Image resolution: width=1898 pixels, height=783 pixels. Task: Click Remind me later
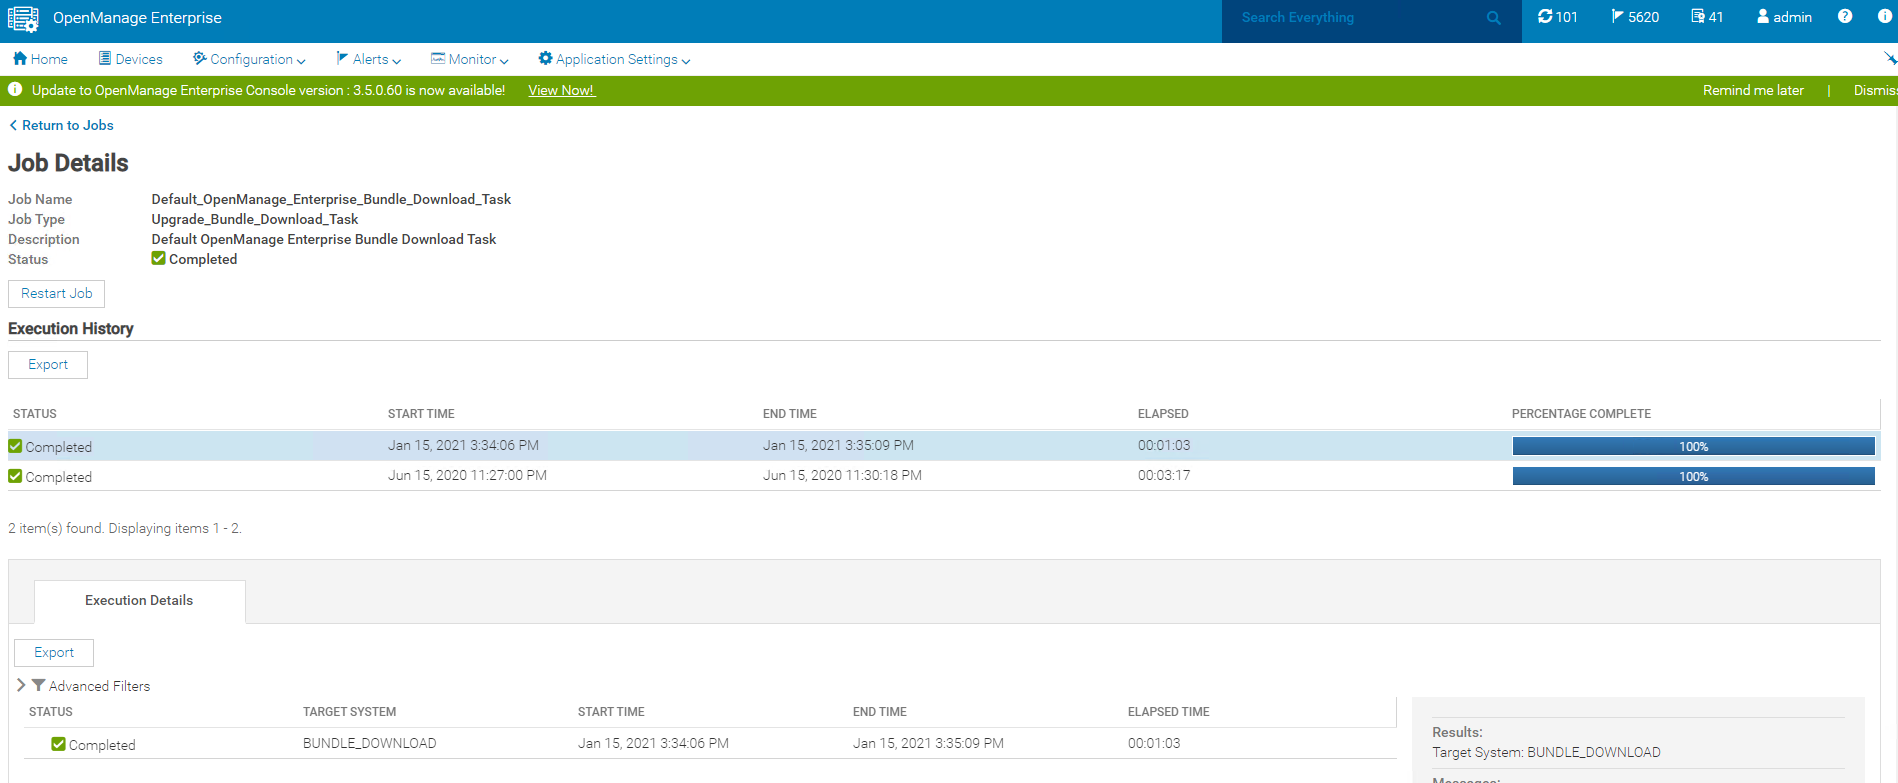point(1753,90)
